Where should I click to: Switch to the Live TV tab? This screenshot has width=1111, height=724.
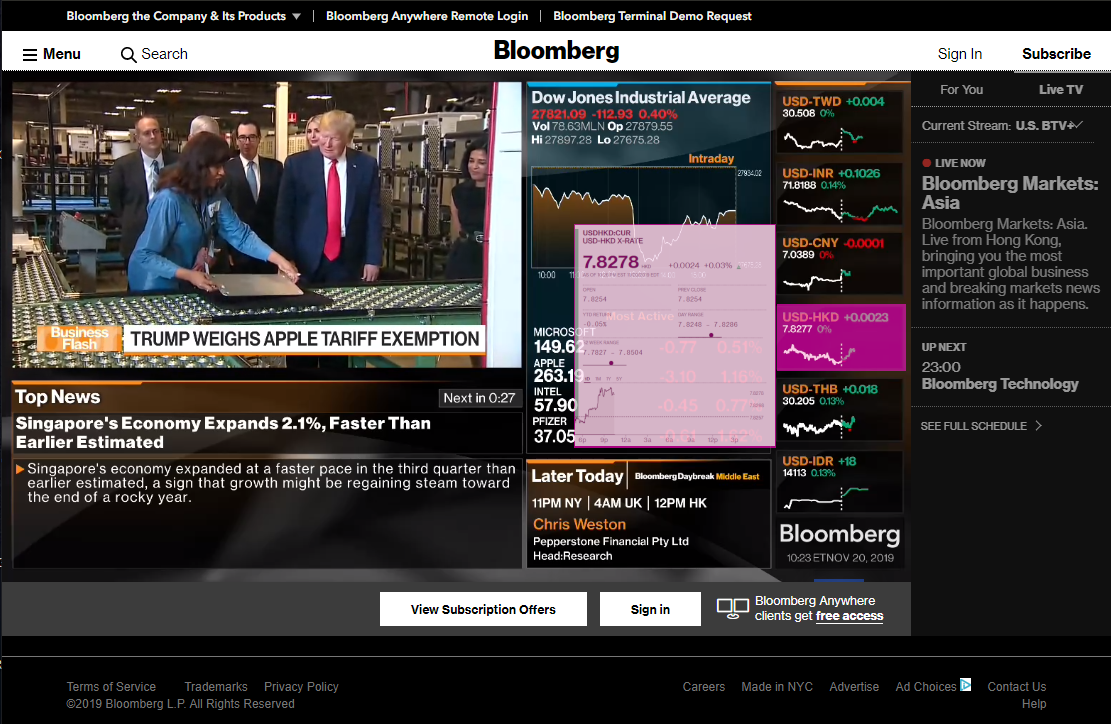(x=1061, y=89)
